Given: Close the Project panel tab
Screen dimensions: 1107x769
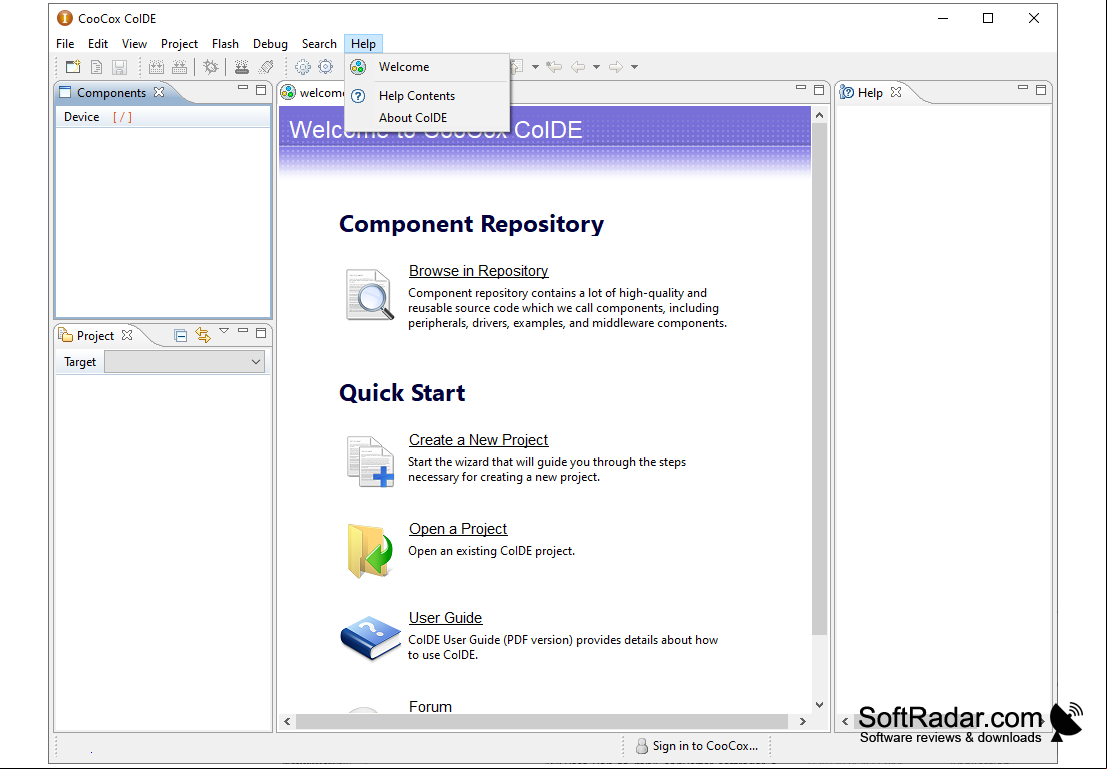Looking at the screenshot, I should (x=127, y=335).
